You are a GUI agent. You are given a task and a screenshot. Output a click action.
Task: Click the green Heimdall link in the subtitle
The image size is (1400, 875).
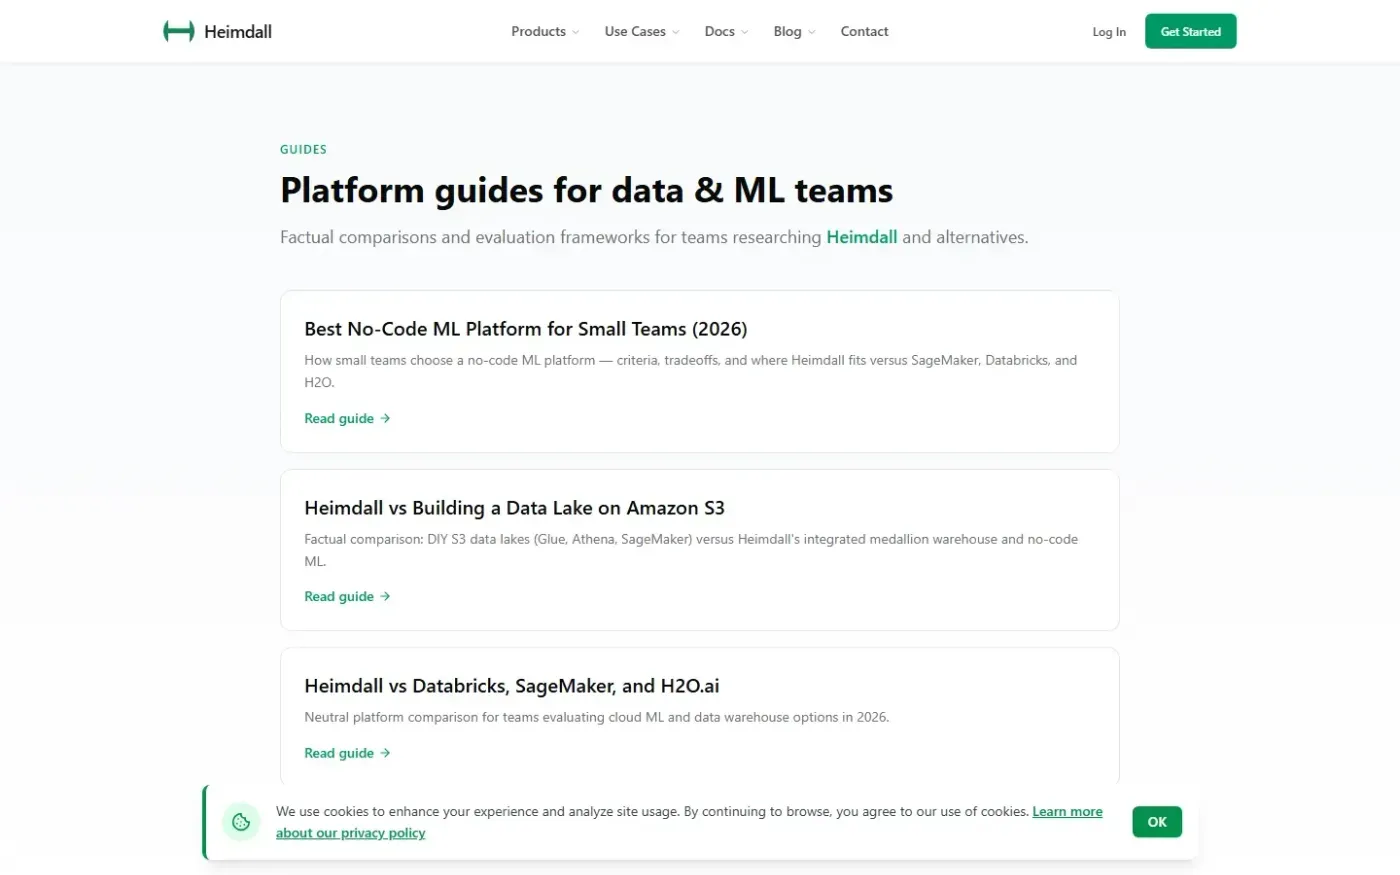[861, 237]
